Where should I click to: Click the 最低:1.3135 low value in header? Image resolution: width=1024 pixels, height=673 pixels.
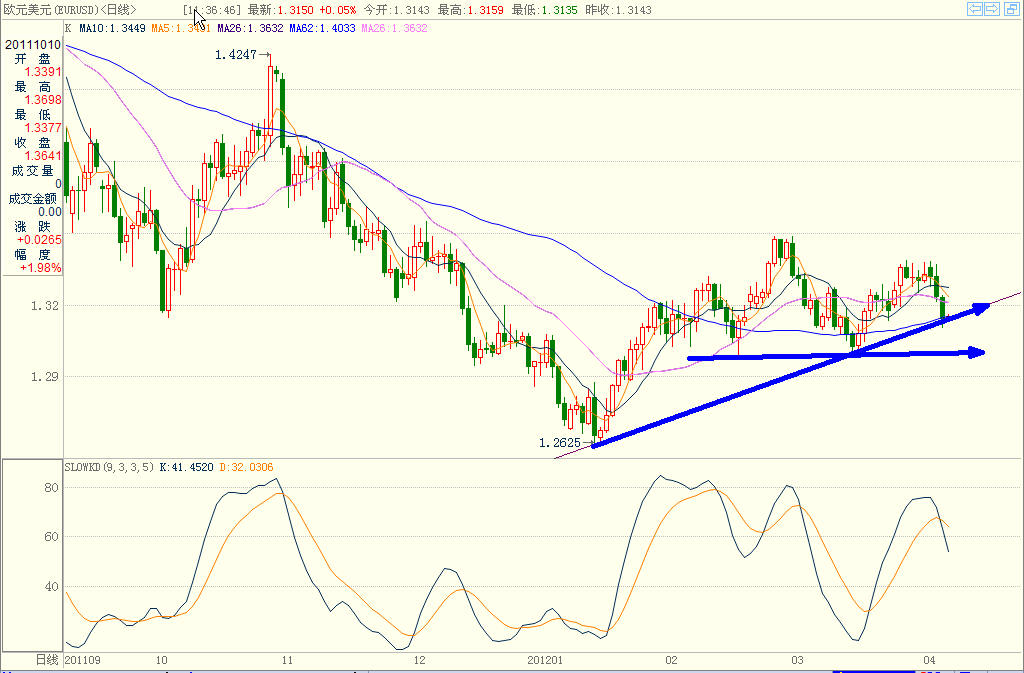click(x=545, y=10)
